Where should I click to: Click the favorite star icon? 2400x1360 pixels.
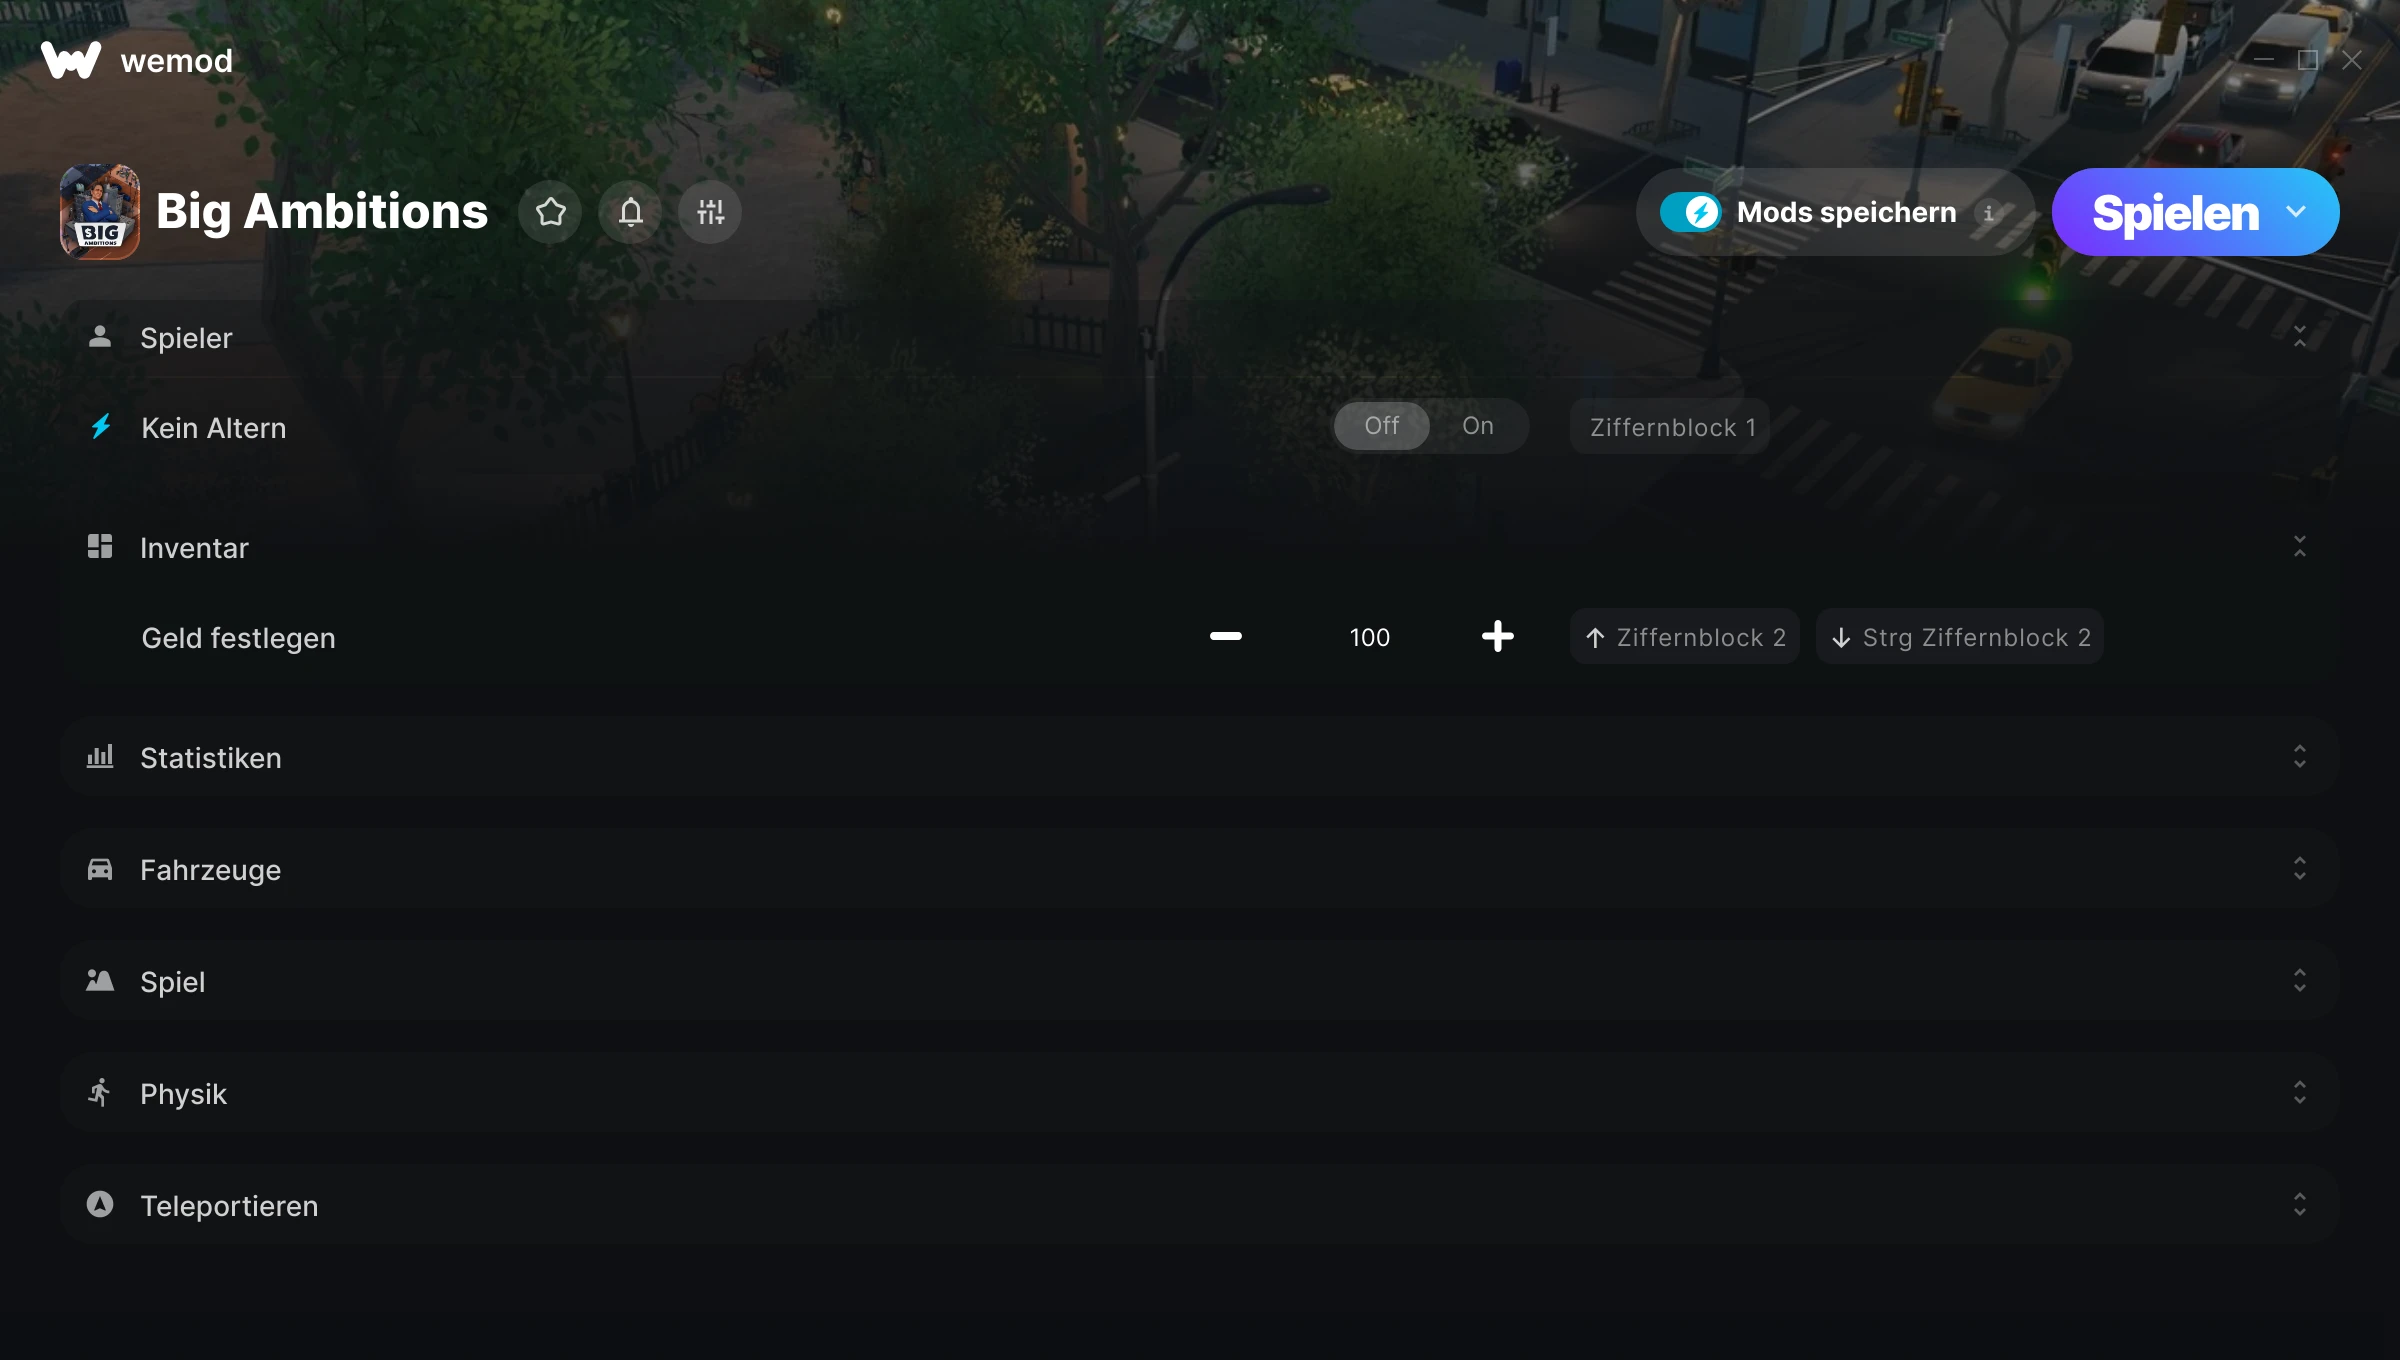pos(550,212)
